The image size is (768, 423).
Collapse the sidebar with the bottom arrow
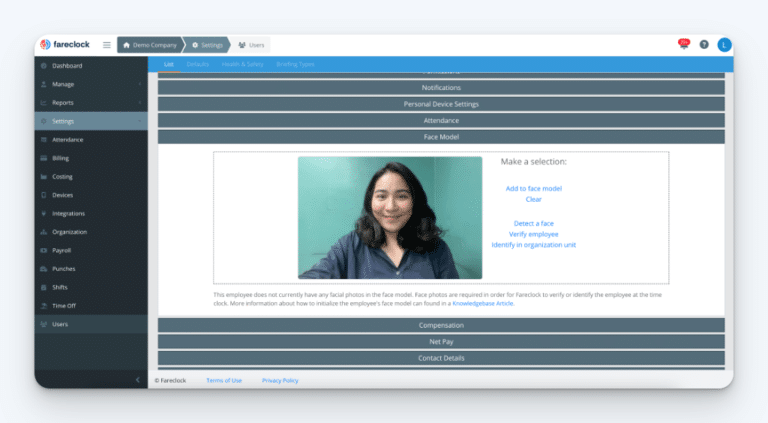click(x=138, y=380)
